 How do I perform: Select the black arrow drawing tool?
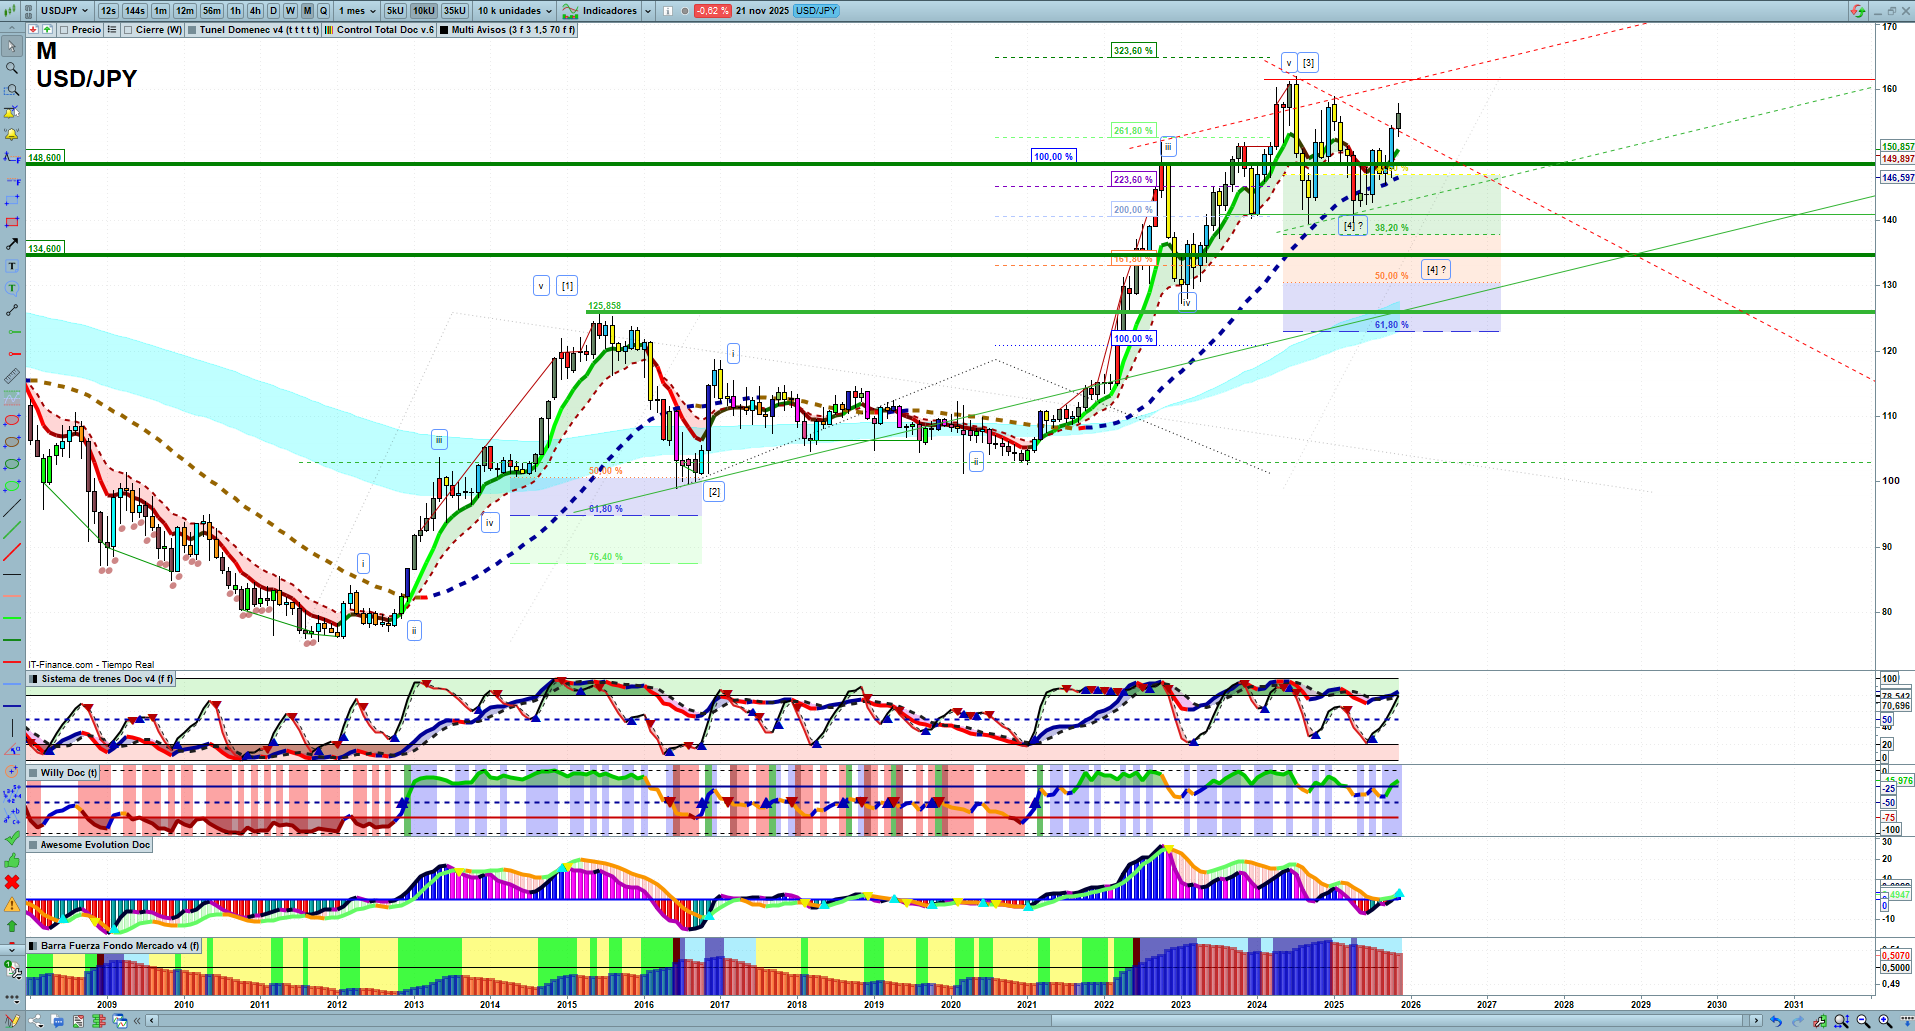pyautogui.click(x=12, y=244)
